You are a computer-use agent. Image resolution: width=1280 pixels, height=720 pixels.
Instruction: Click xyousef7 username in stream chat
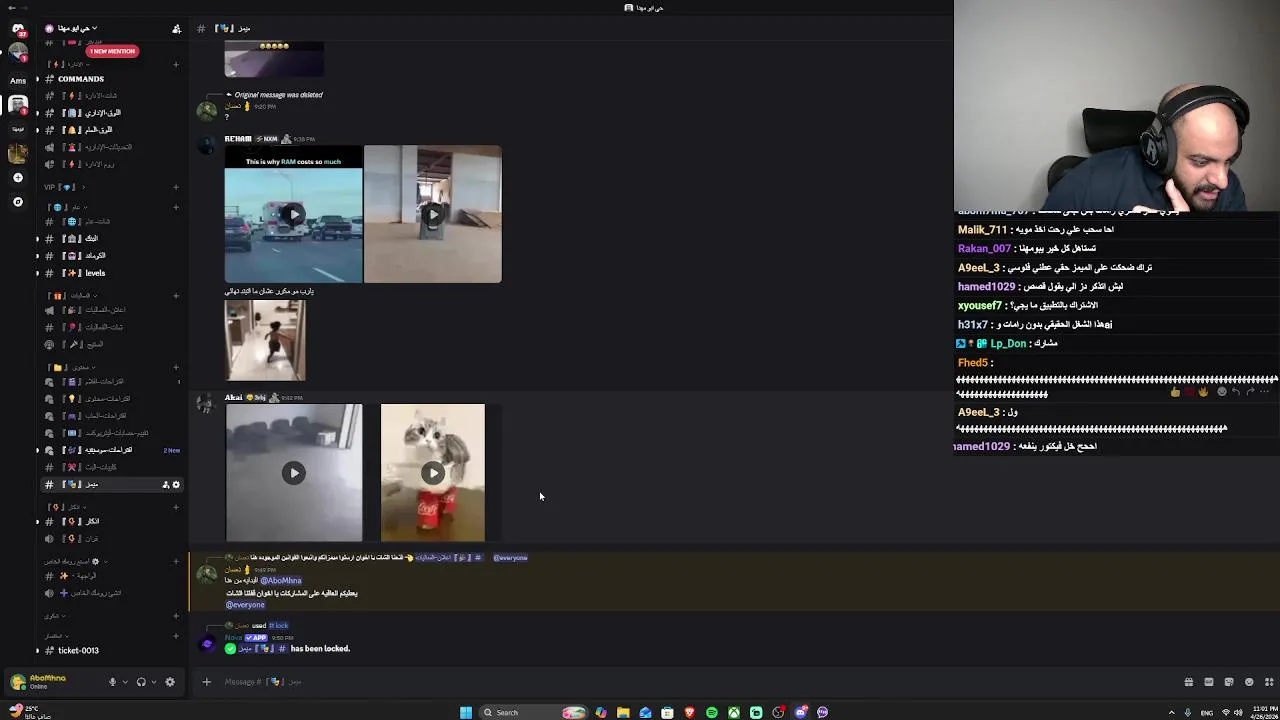[980, 306]
